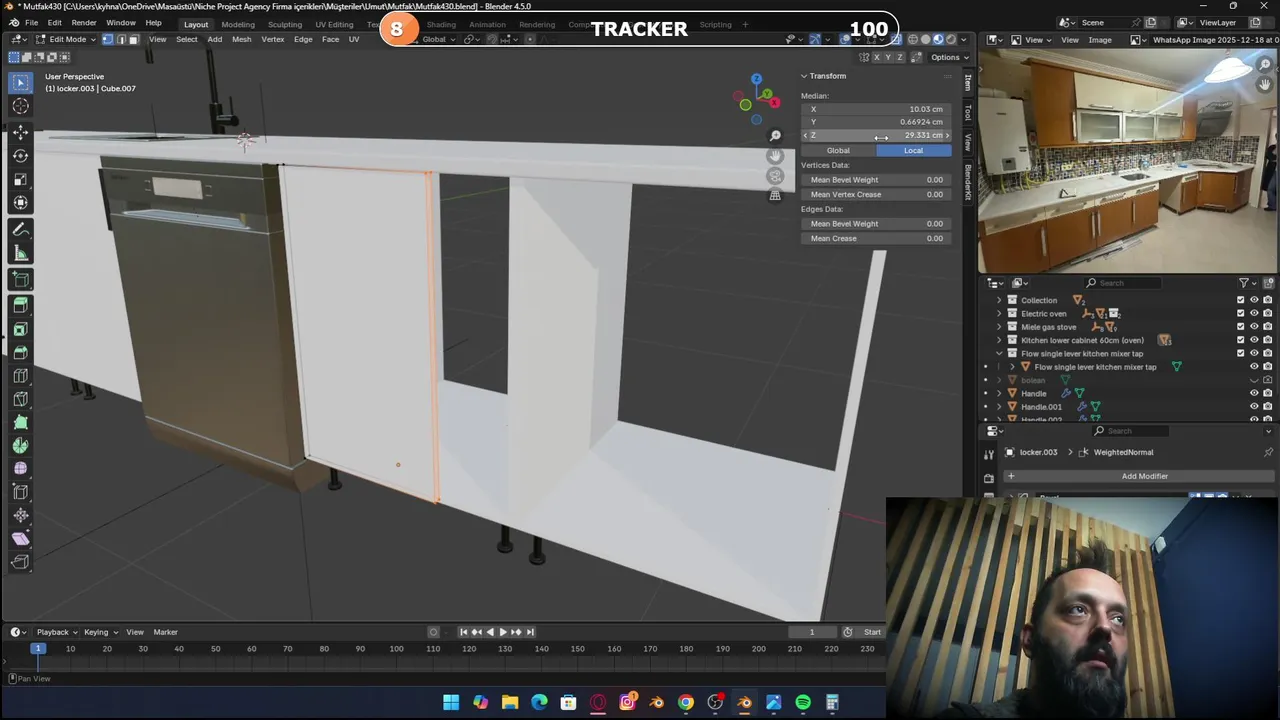Open the Edit Mode dropdown
This screenshot has height=720, width=1280.
pos(66,39)
